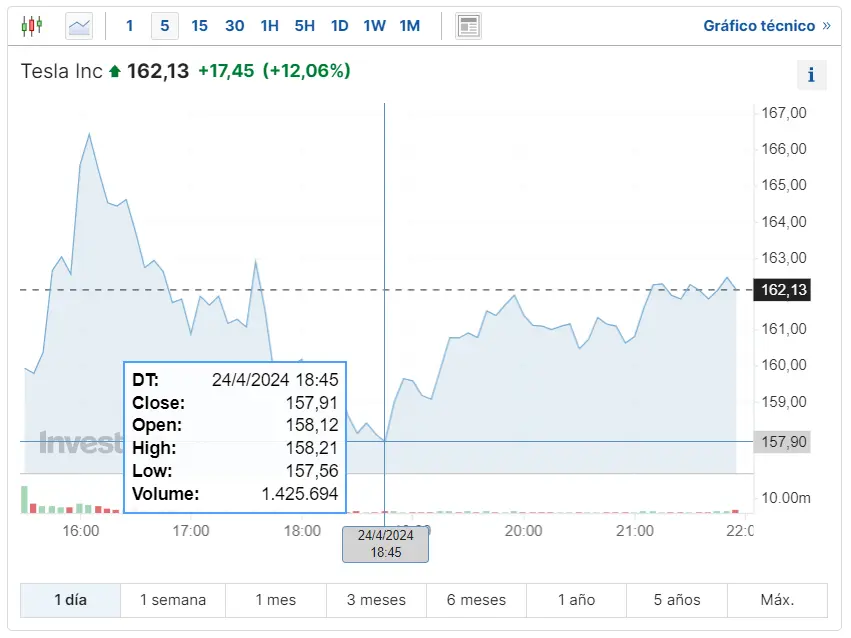Show the 3 meses range
Image resolution: width=851 pixels, height=638 pixels.
point(376,600)
